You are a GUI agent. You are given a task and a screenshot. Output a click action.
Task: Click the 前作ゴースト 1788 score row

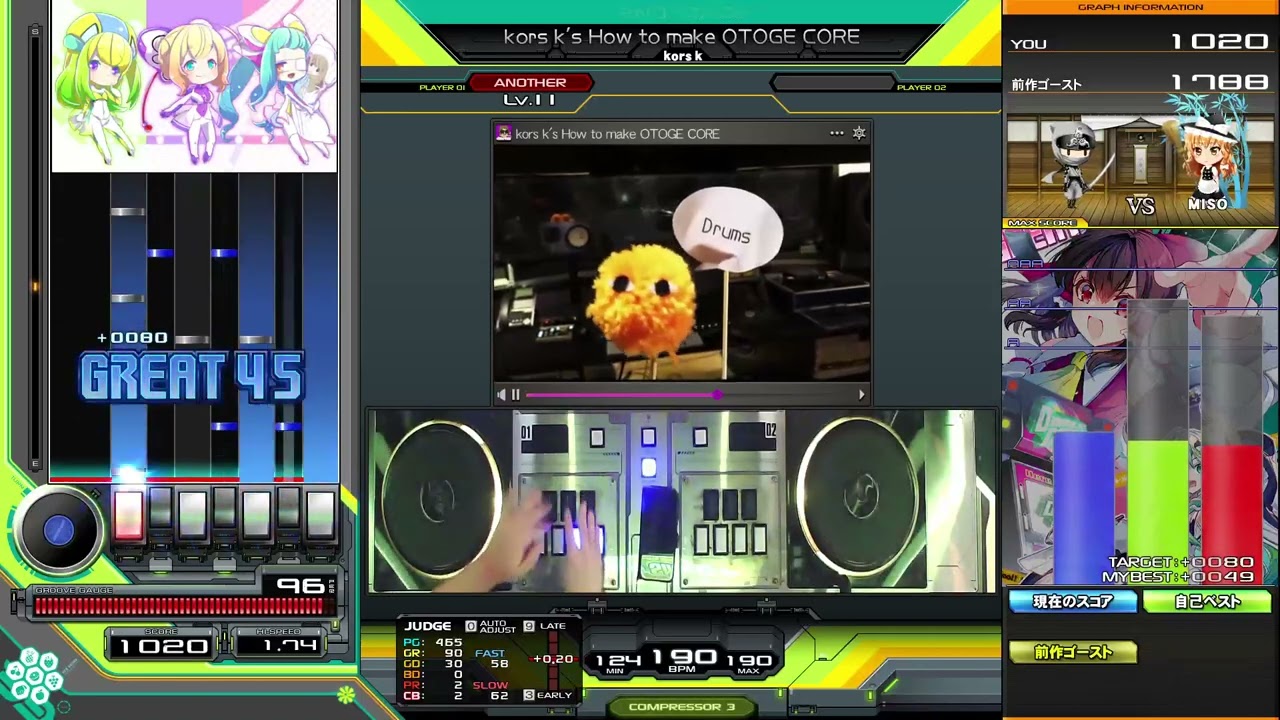click(1140, 83)
